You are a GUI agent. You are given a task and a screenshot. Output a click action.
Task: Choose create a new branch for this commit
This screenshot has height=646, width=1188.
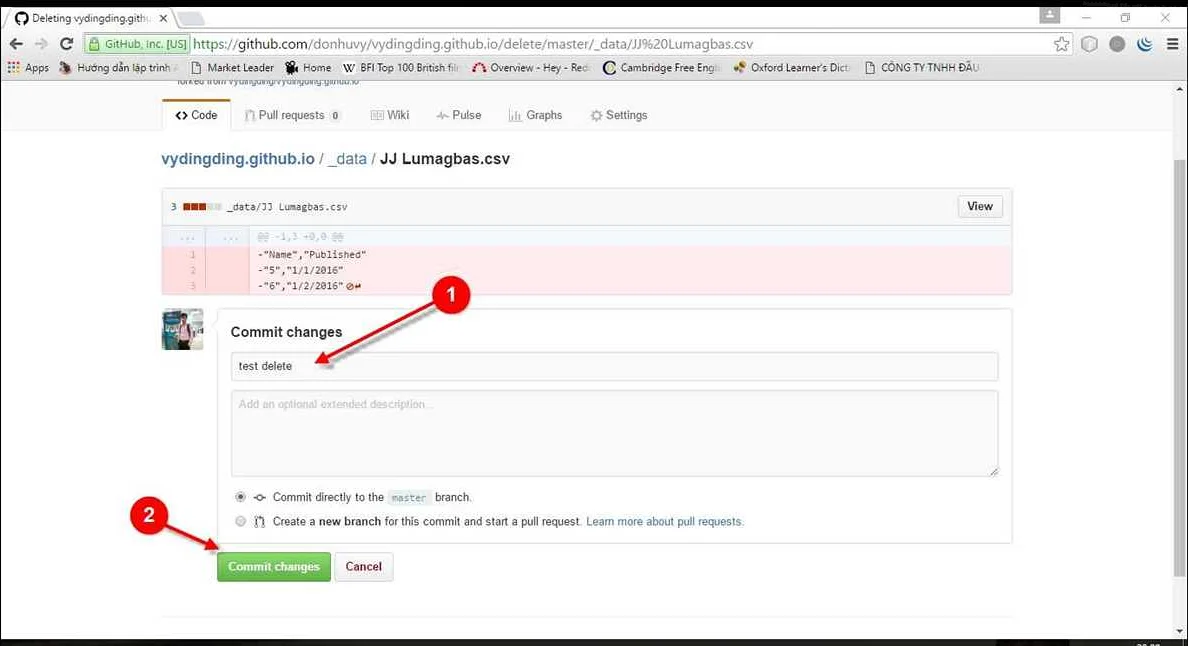coord(240,521)
